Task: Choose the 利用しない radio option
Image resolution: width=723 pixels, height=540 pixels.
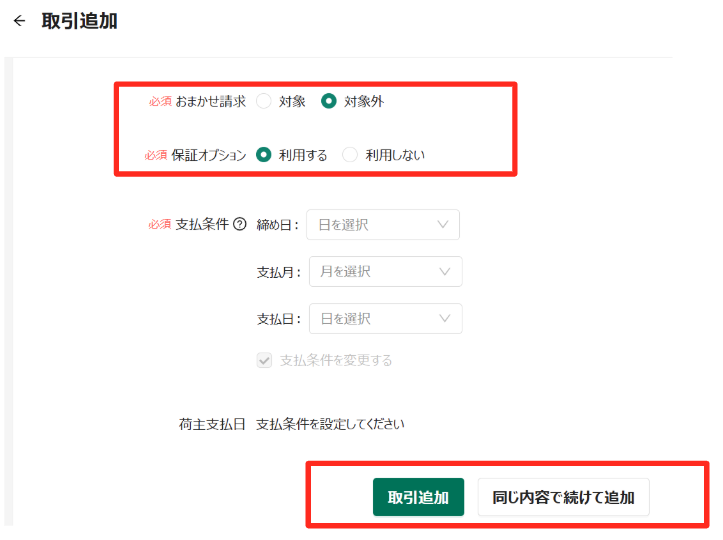Action: click(350, 154)
